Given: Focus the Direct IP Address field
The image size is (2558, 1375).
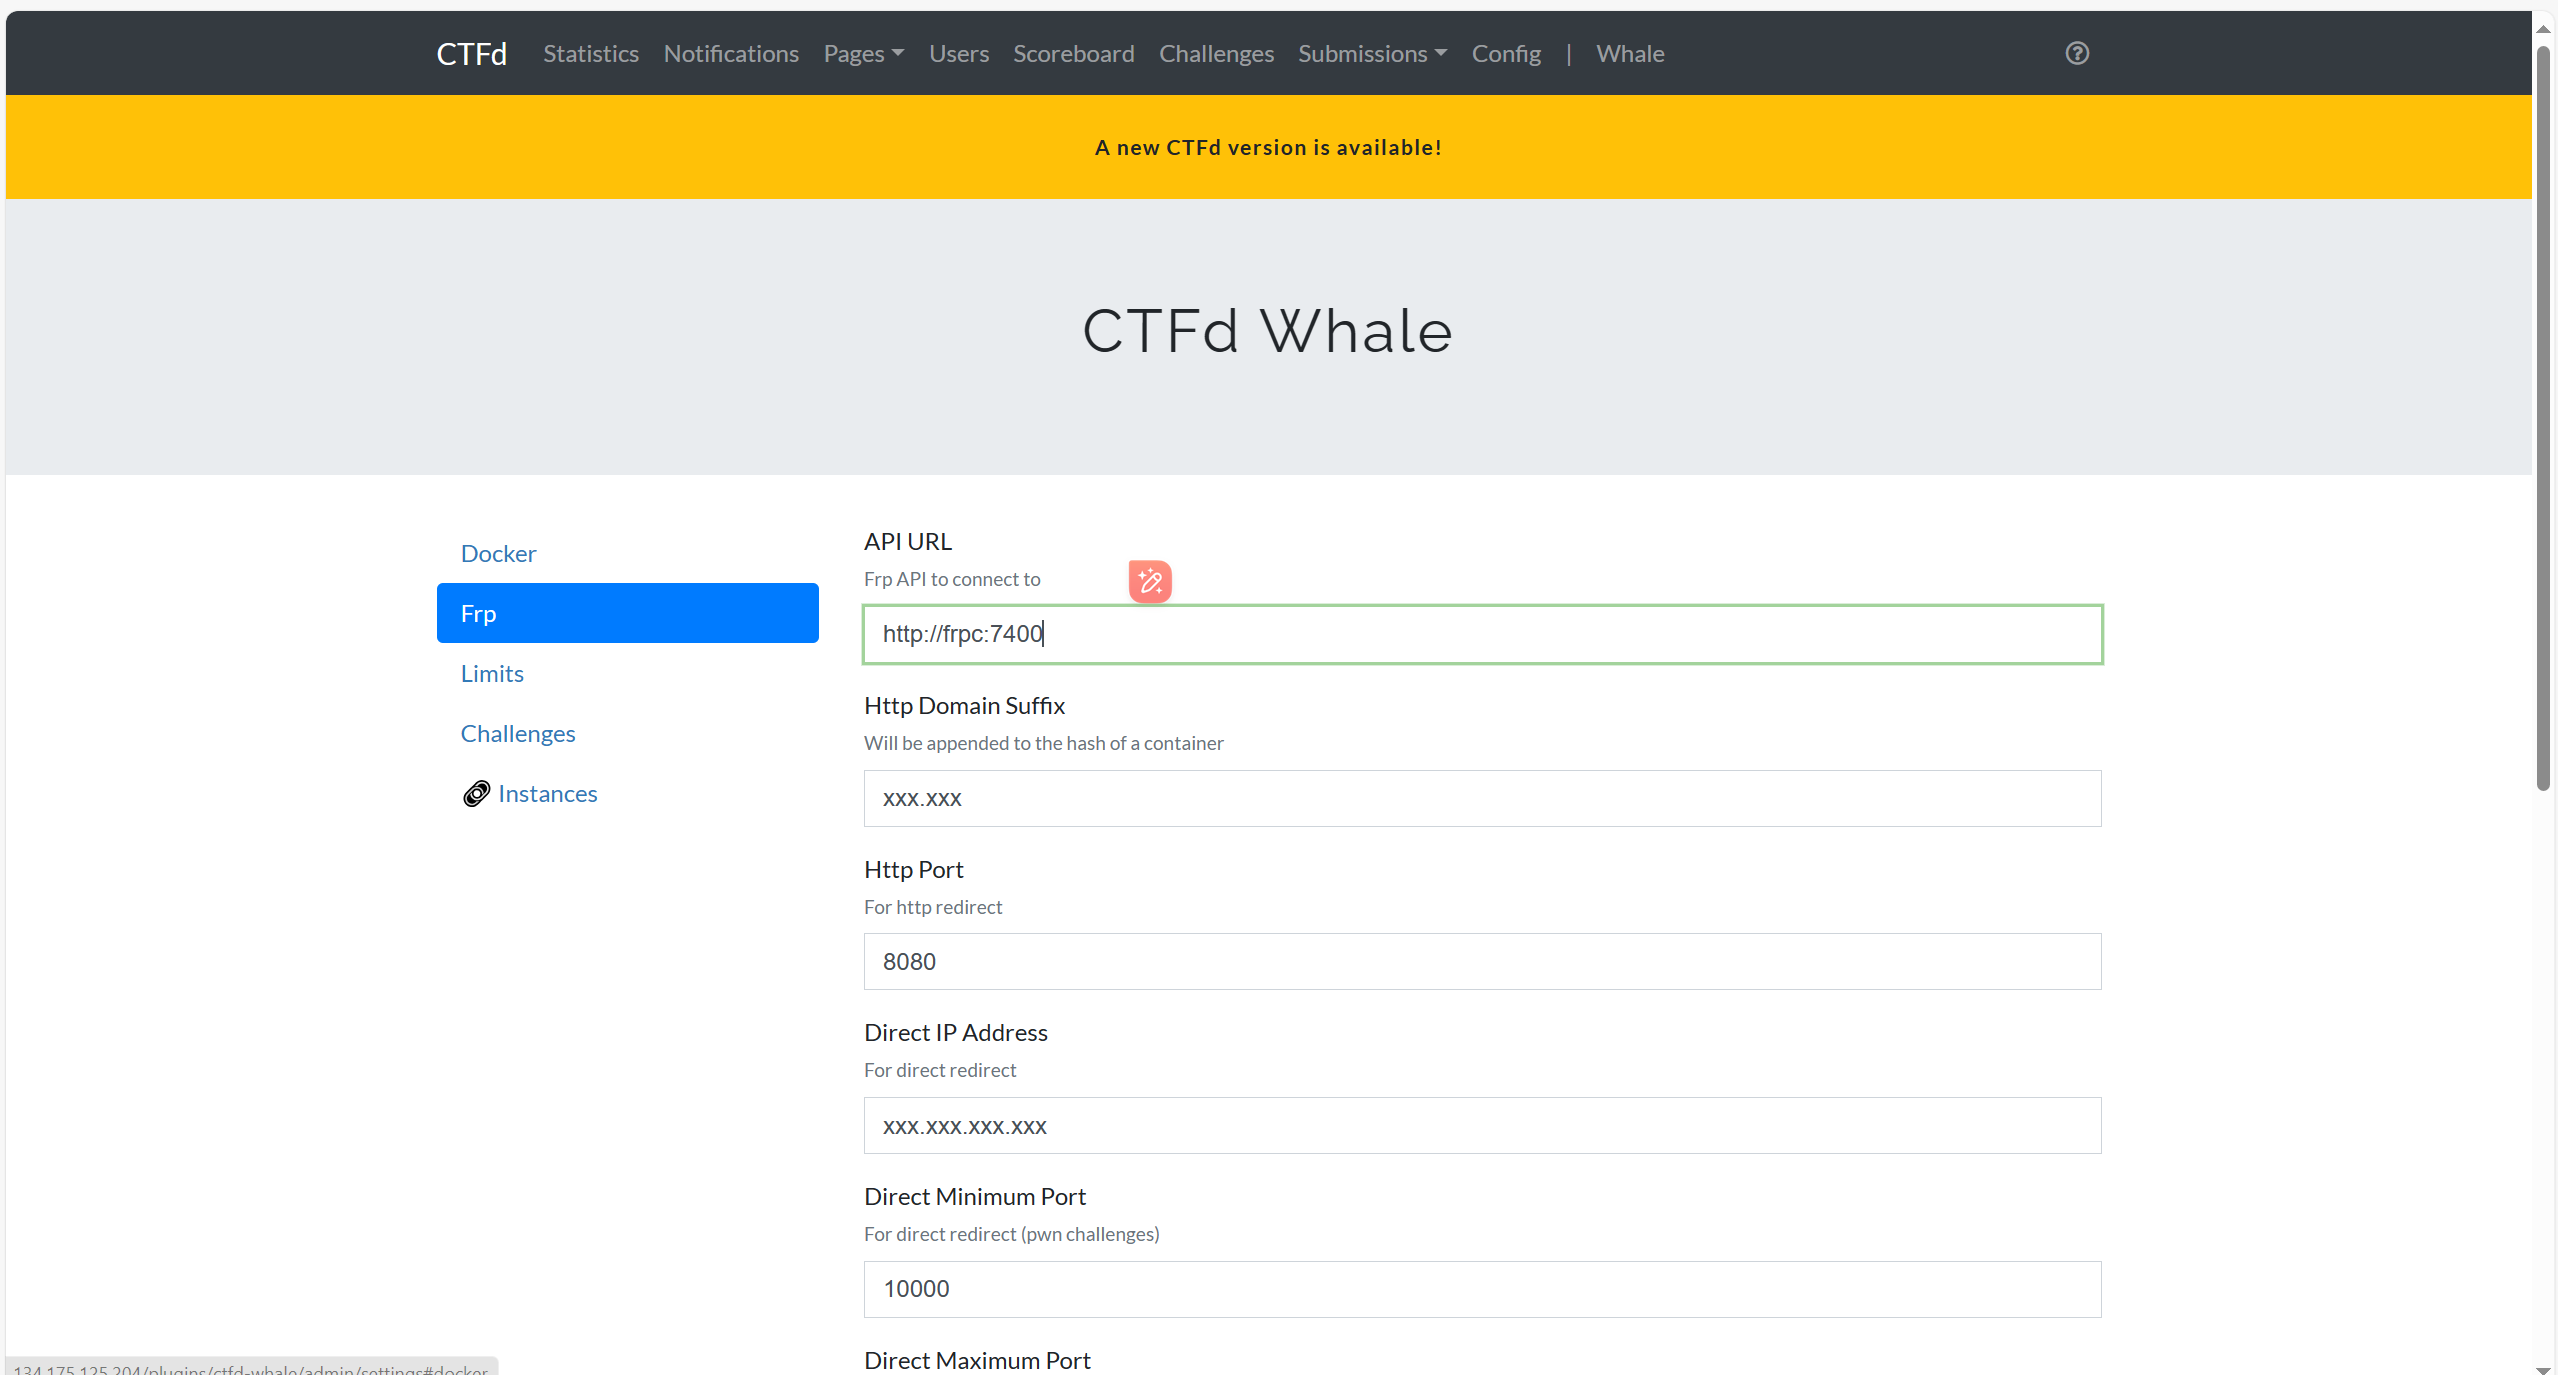Looking at the screenshot, I should click(x=1481, y=1125).
